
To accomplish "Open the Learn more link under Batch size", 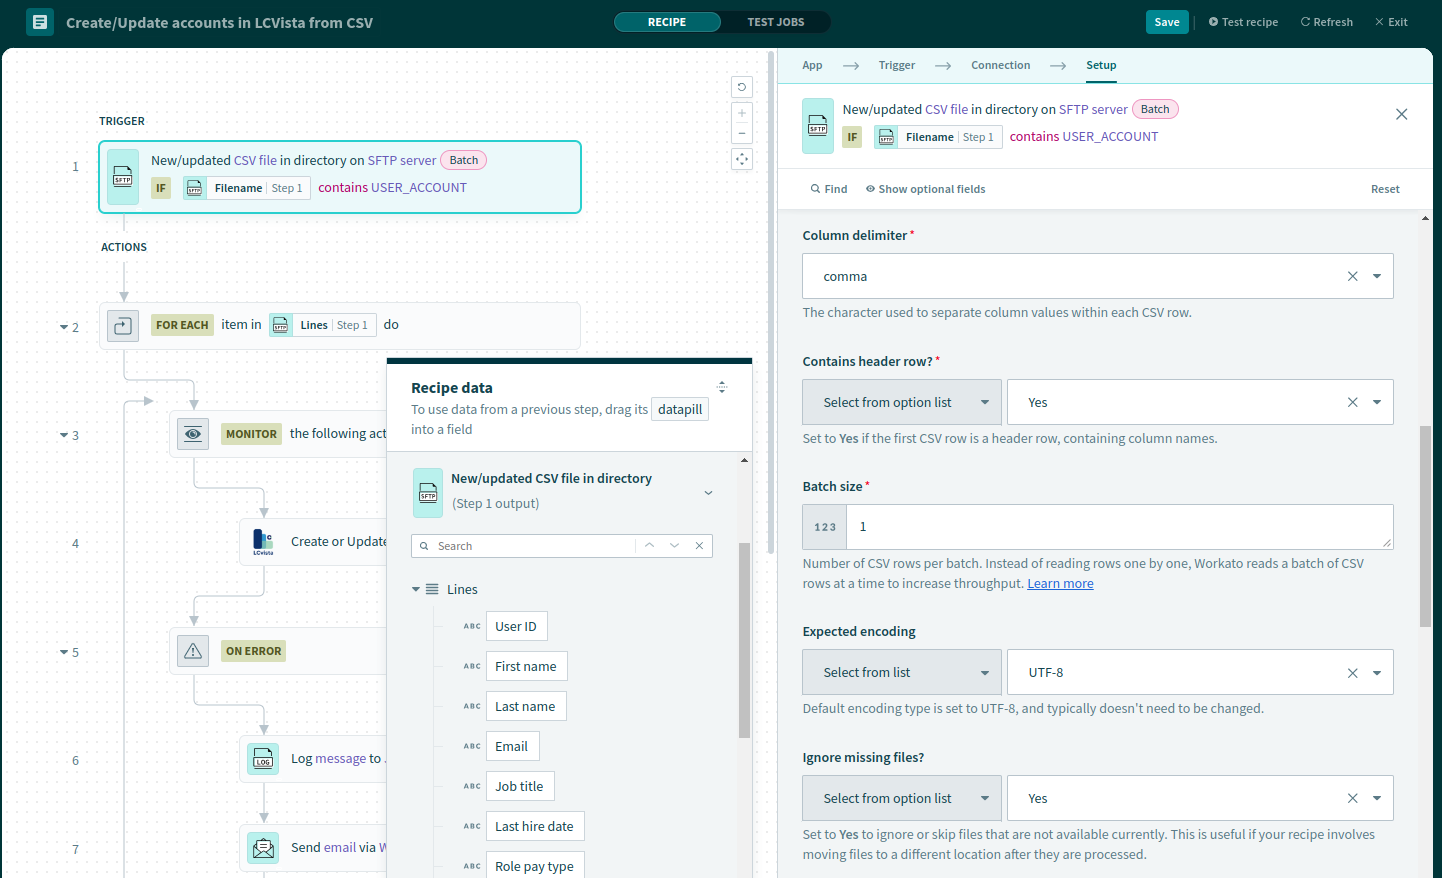I will coord(1060,584).
